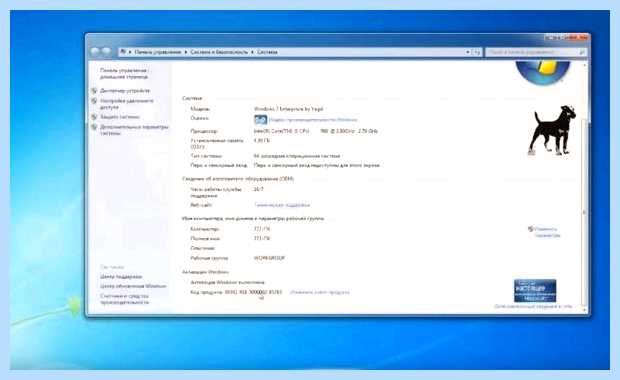Image resolution: width=620 pixels, height=380 pixels.
Task: Open Windows Experience Index link
Action: pos(313,120)
